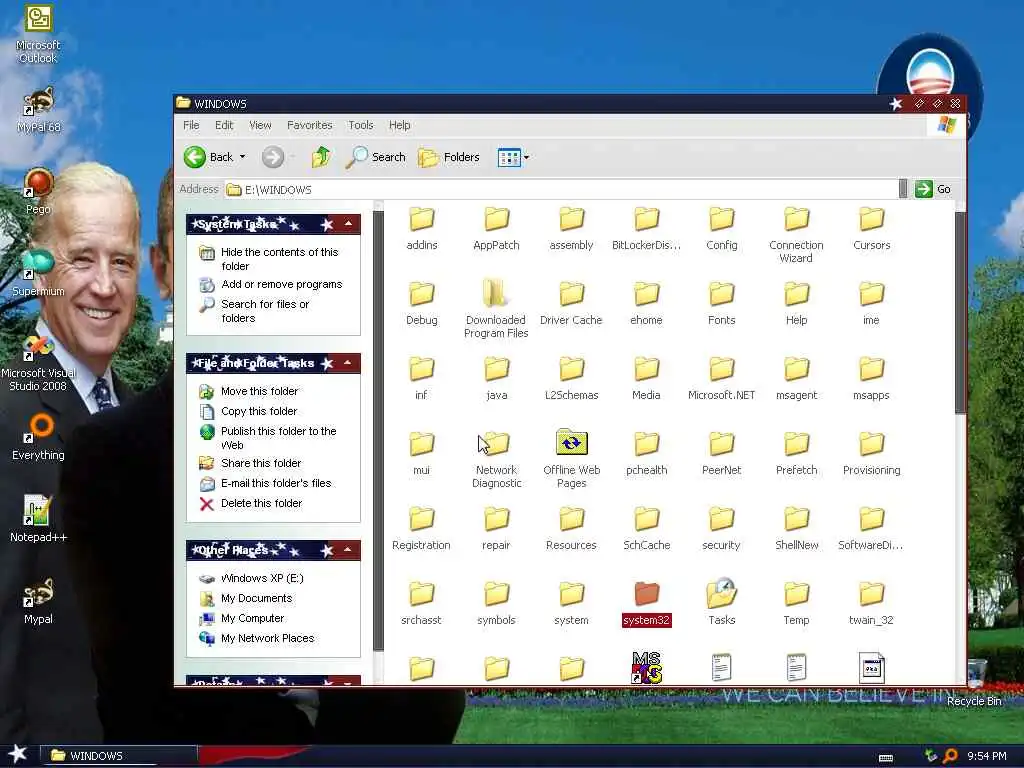Select the Prefetch folder
This screenshot has width=1024, height=768.
click(796, 453)
